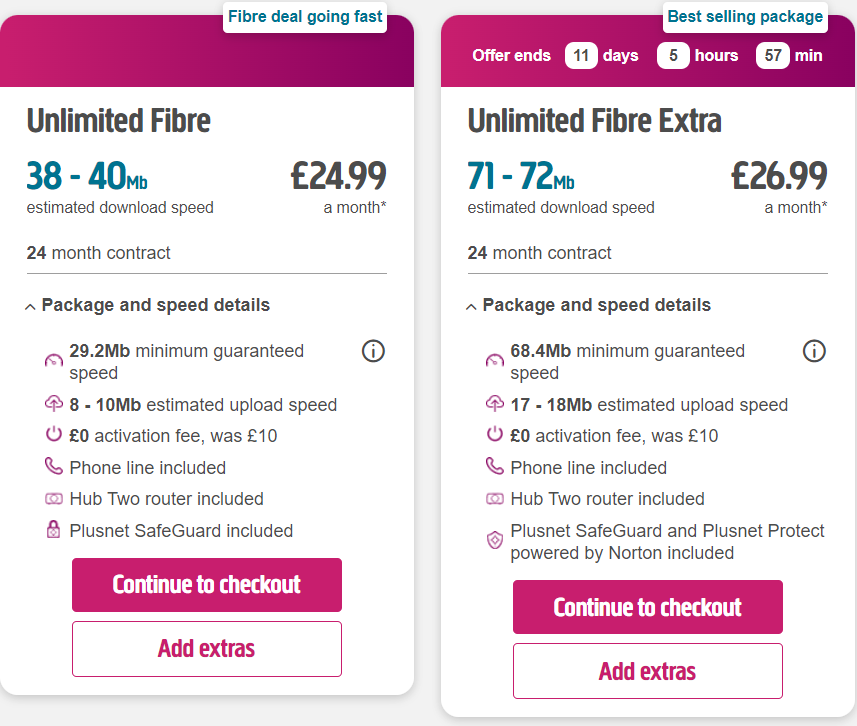Add extras to the Unlimited Fibre Extra package
The height and width of the screenshot is (726, 857).
(x=647, y=671)
